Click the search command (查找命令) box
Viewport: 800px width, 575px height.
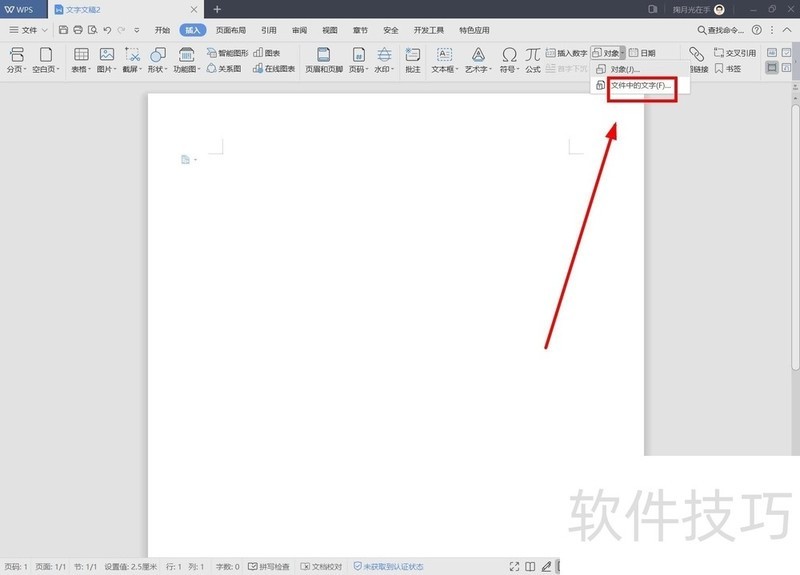720,30
